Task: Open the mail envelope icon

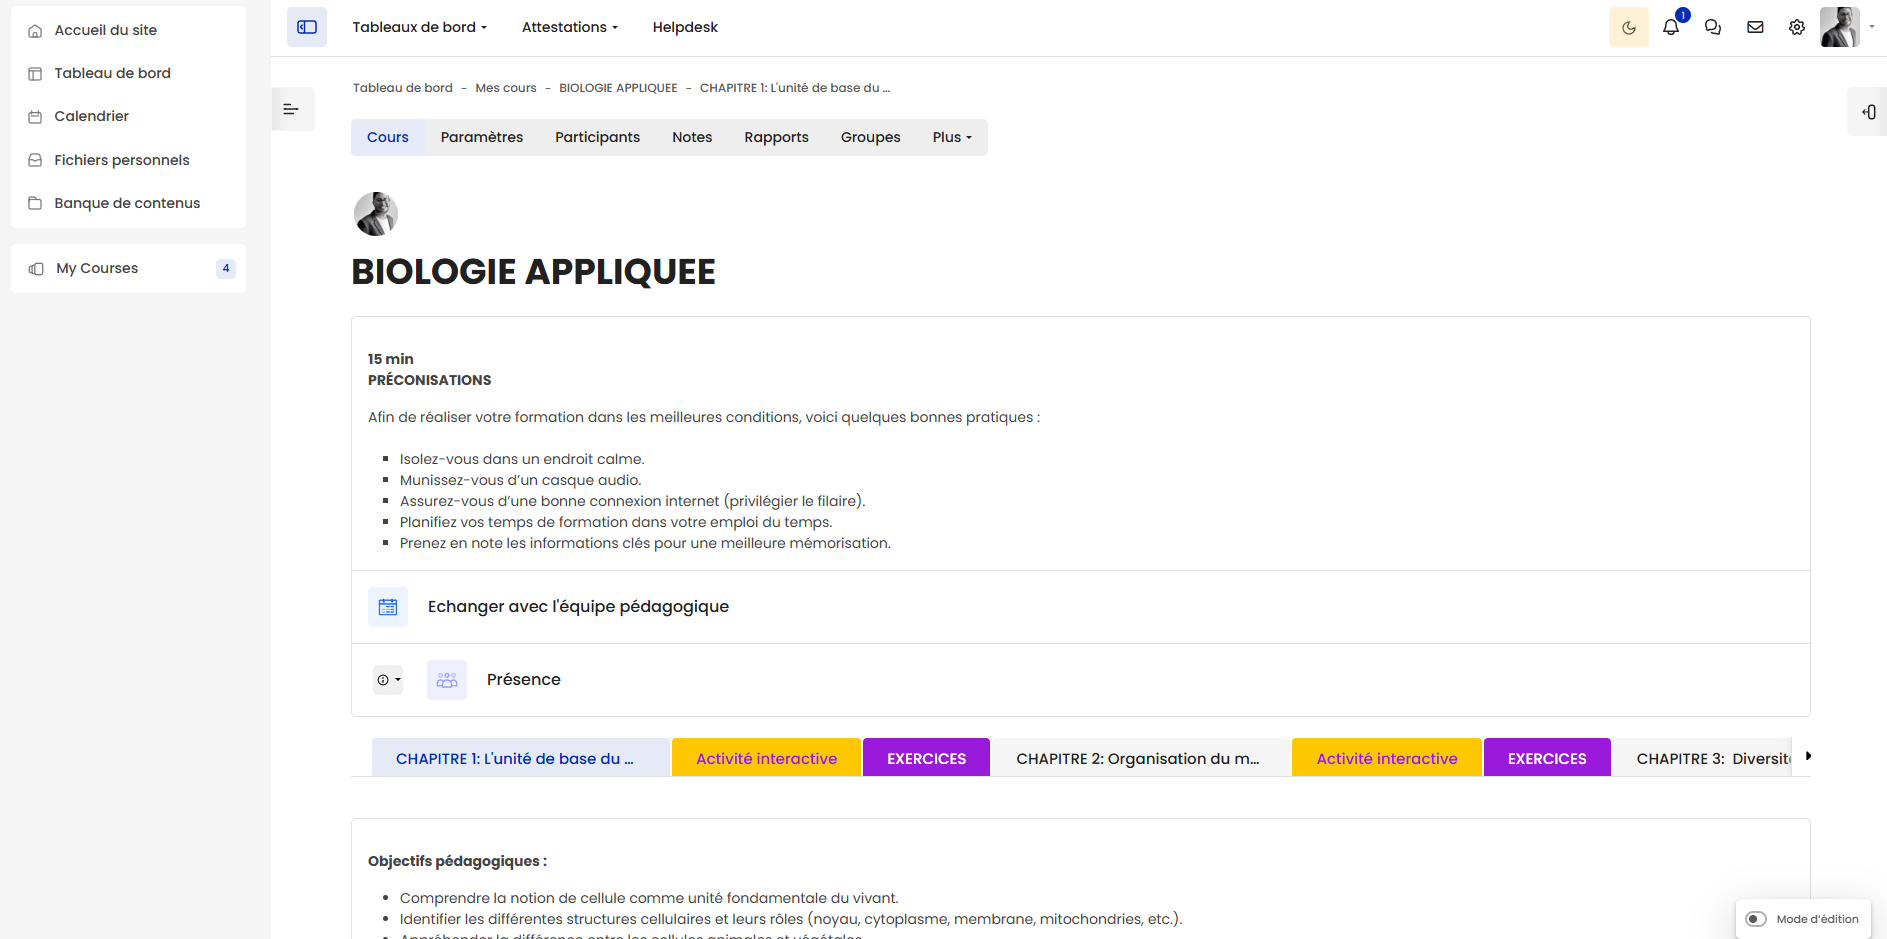Action: click(x=1755, y=27)
